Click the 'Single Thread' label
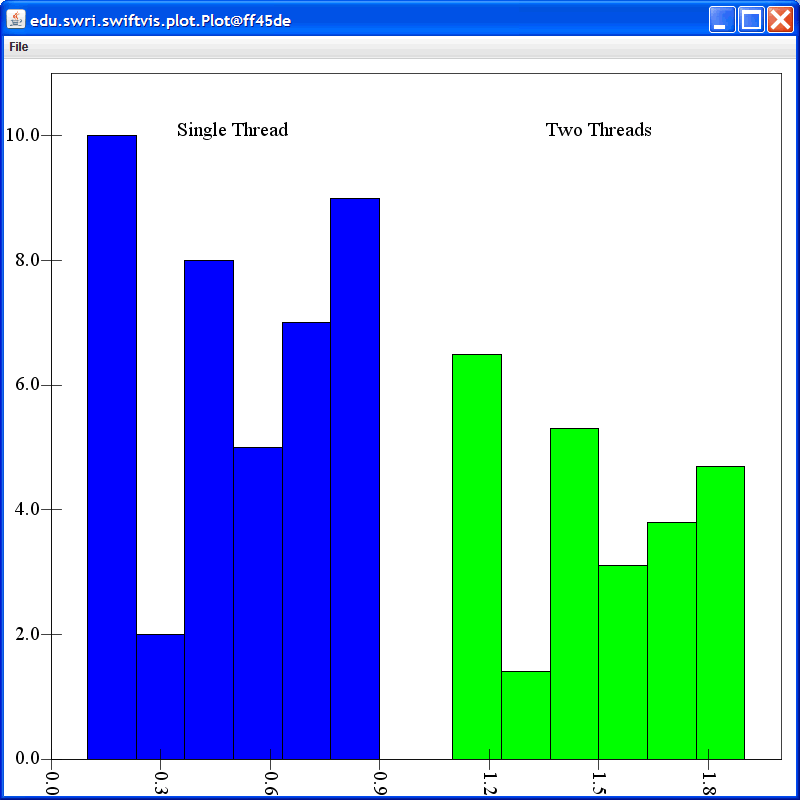The image size is (800, 800). click(233, 130)
